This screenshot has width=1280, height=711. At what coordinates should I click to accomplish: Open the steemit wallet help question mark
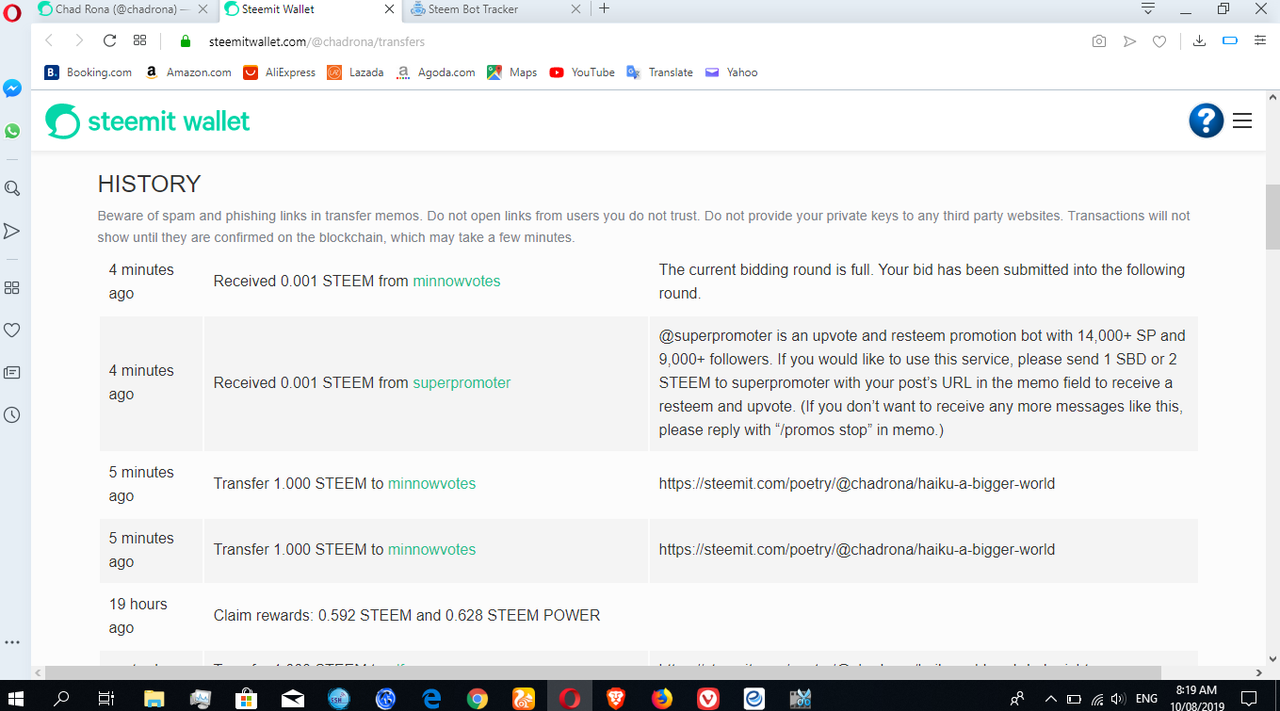point(1206,121)
